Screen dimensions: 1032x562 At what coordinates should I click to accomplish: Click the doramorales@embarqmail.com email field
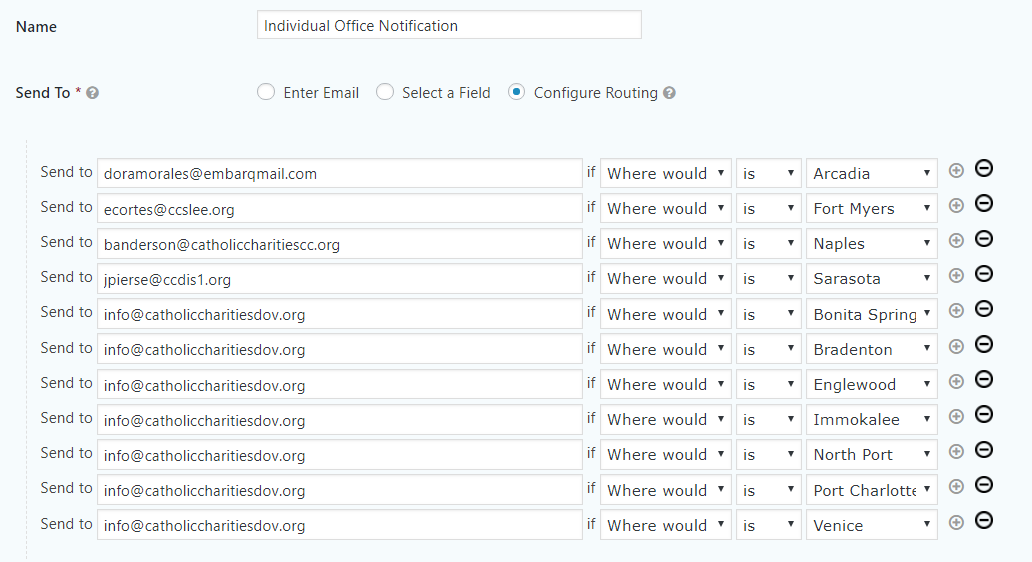339,173
